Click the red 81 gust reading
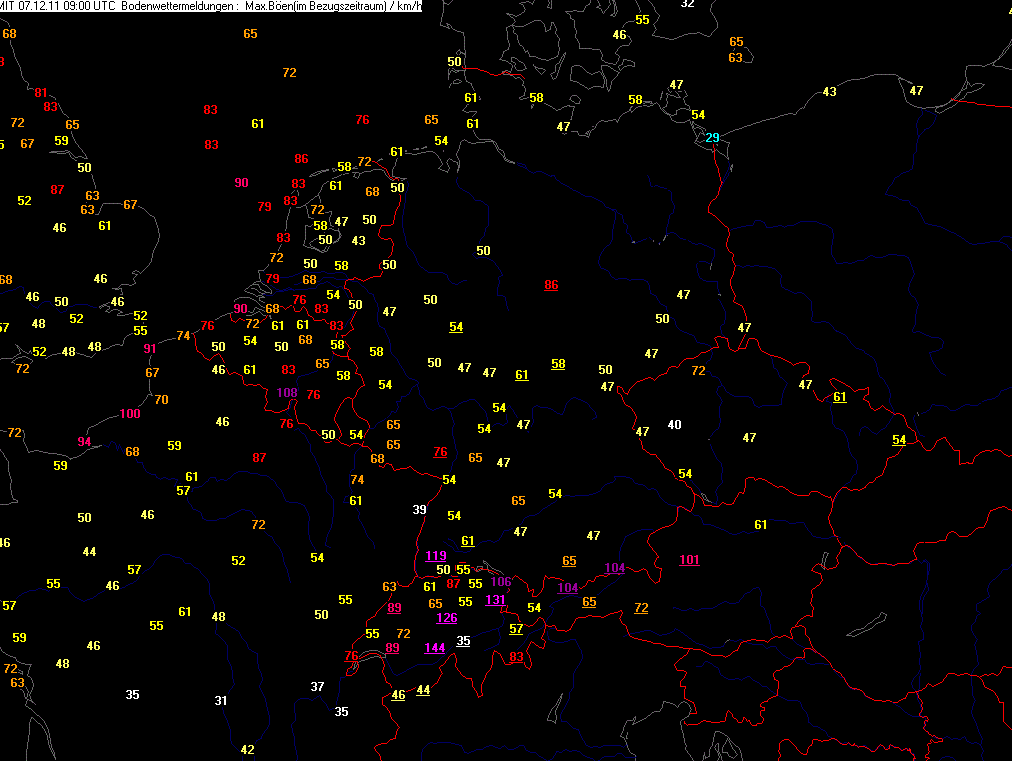This screenshot has height=761, width=1012. (x=40, y=93)
